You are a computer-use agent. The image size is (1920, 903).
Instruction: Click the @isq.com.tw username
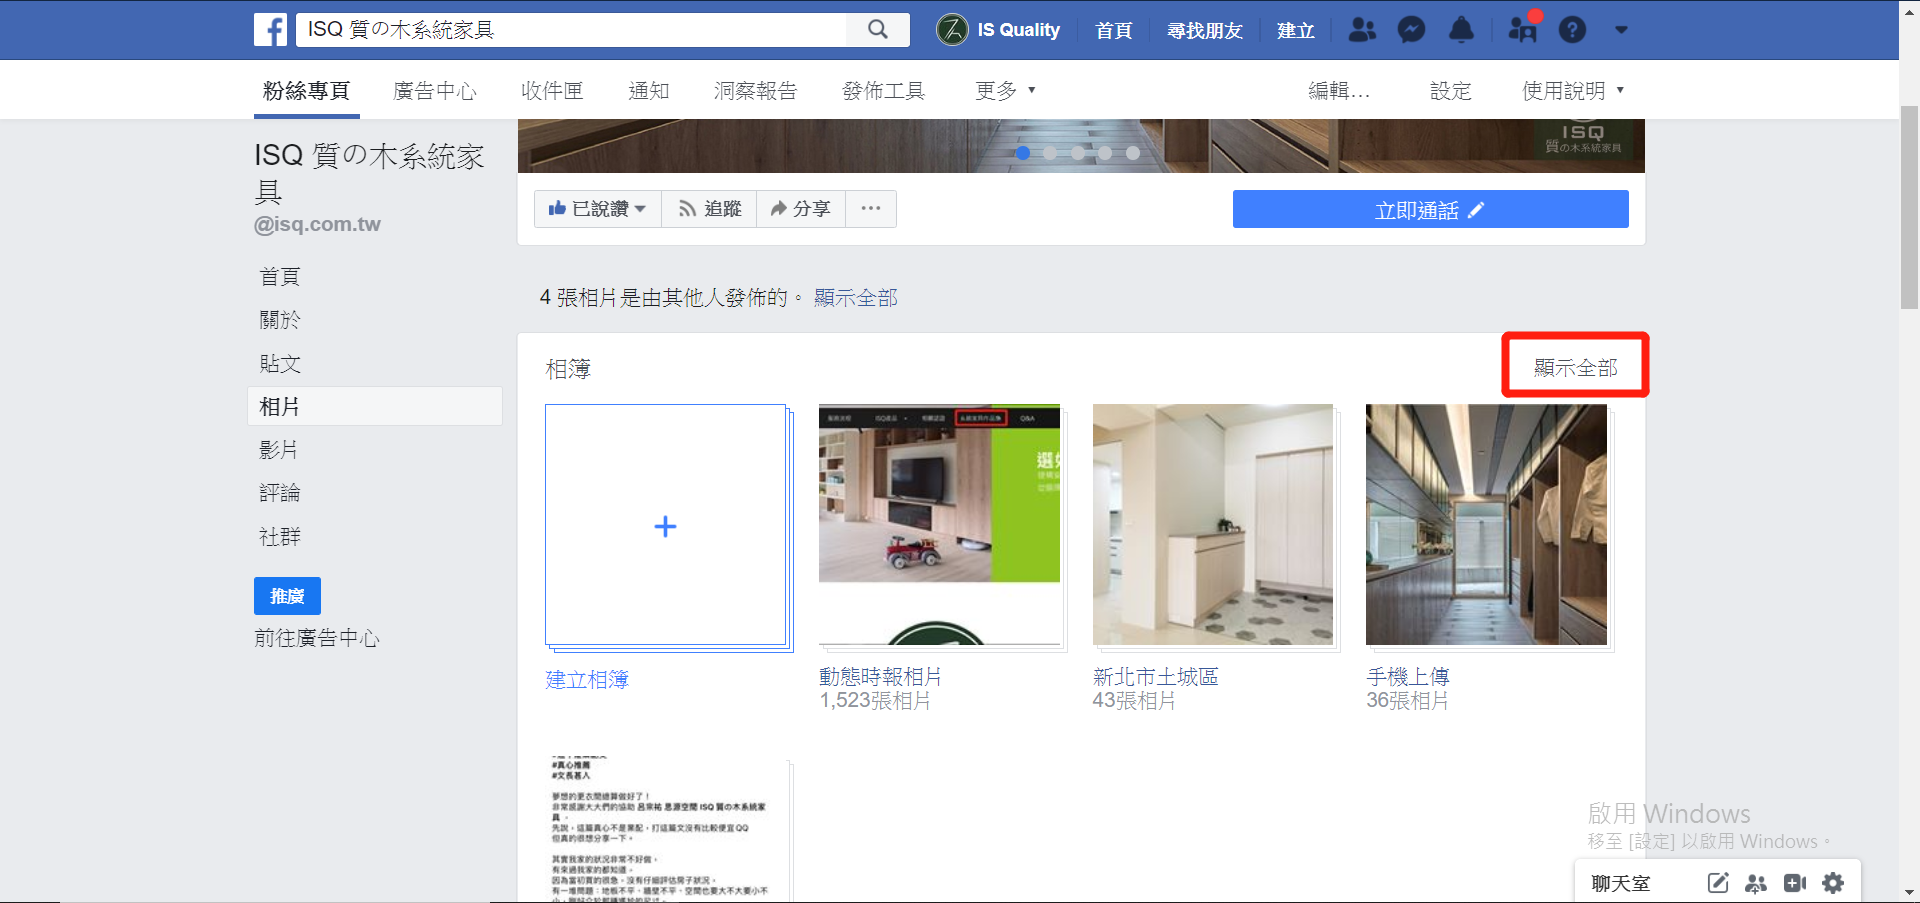coord(317,224)
